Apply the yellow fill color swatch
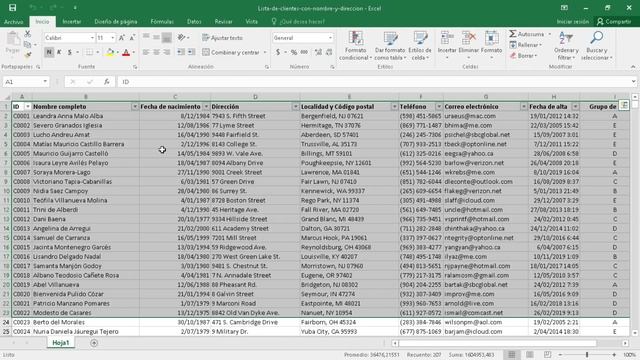The image size is (640, 360). point(110,52)
